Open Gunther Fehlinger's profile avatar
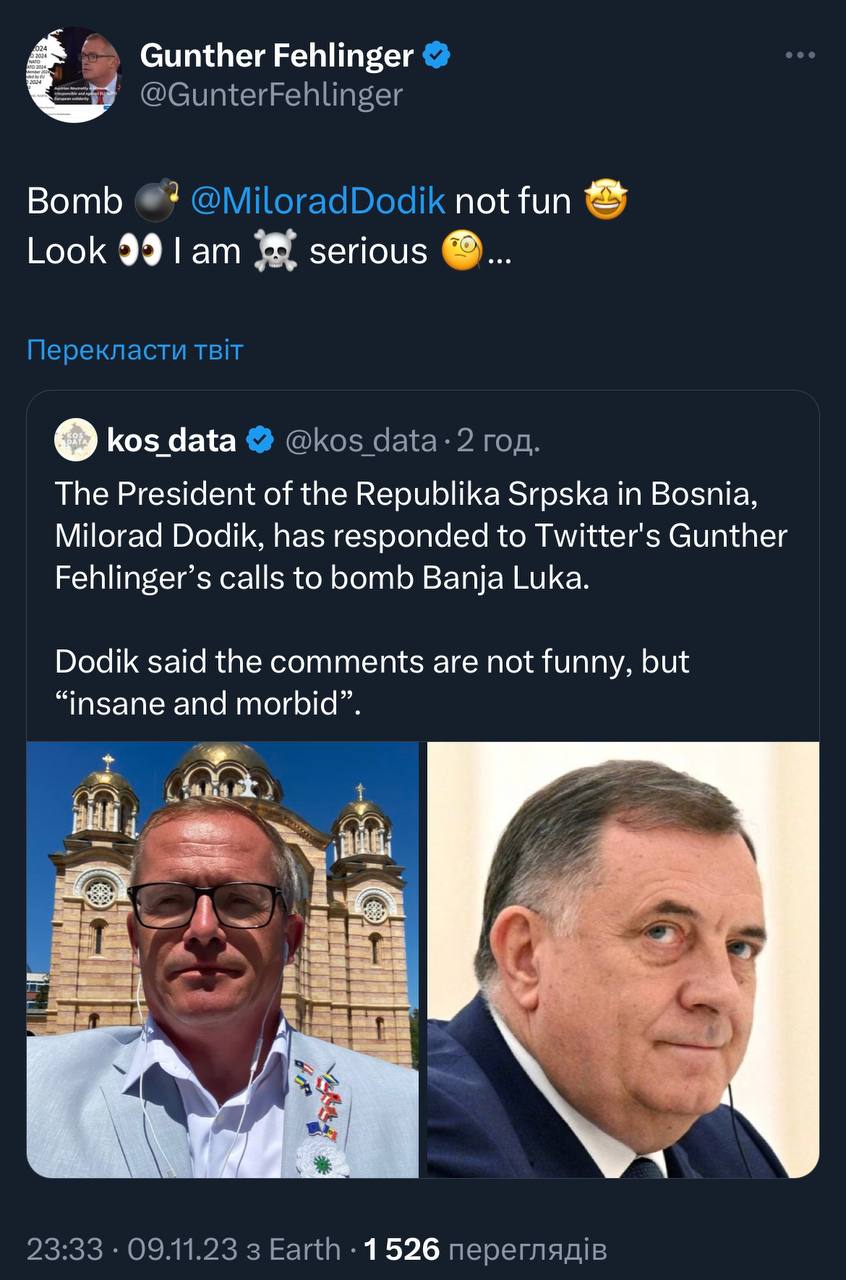 click(x=72, y=75)
